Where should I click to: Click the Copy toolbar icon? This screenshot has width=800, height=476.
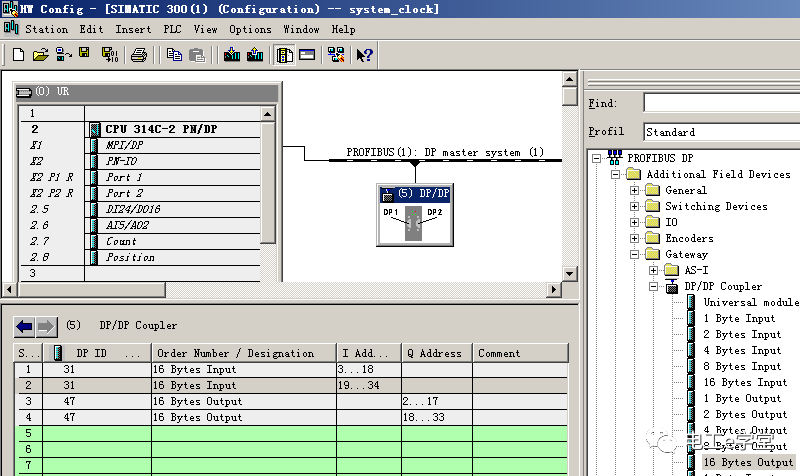click(174, 54)
